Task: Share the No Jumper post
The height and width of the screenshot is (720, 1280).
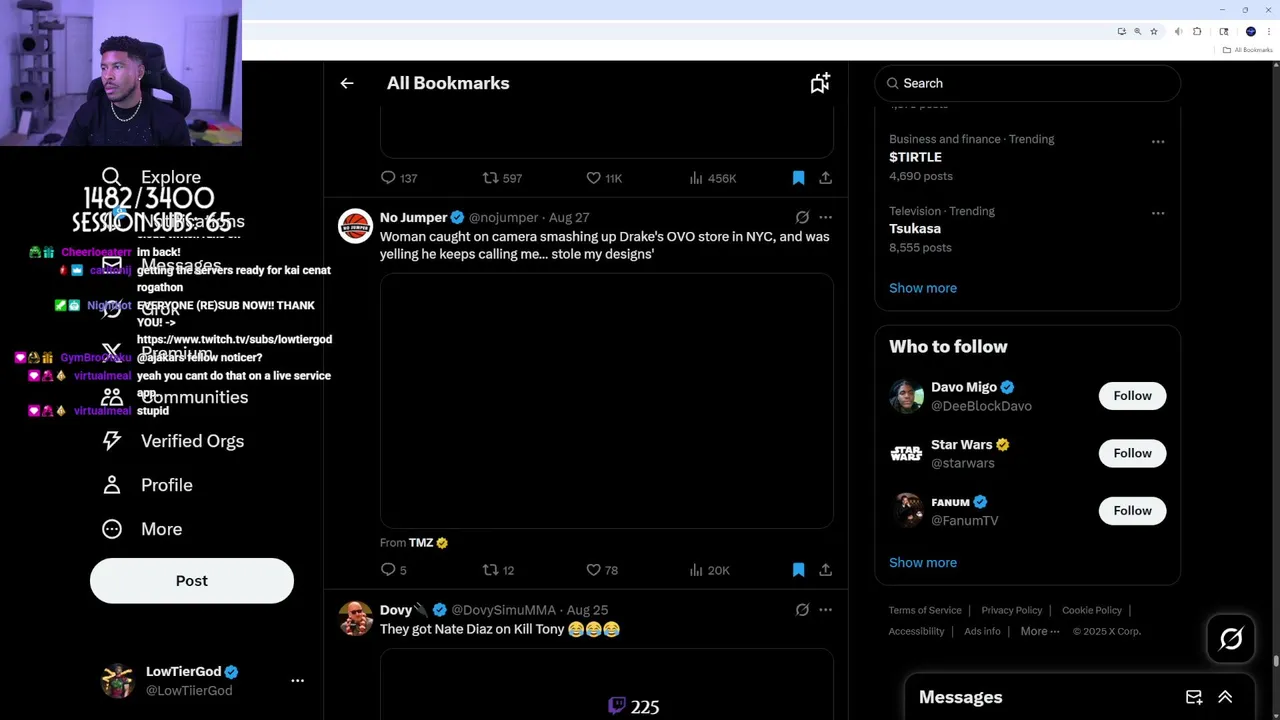Action: point(825,570)
